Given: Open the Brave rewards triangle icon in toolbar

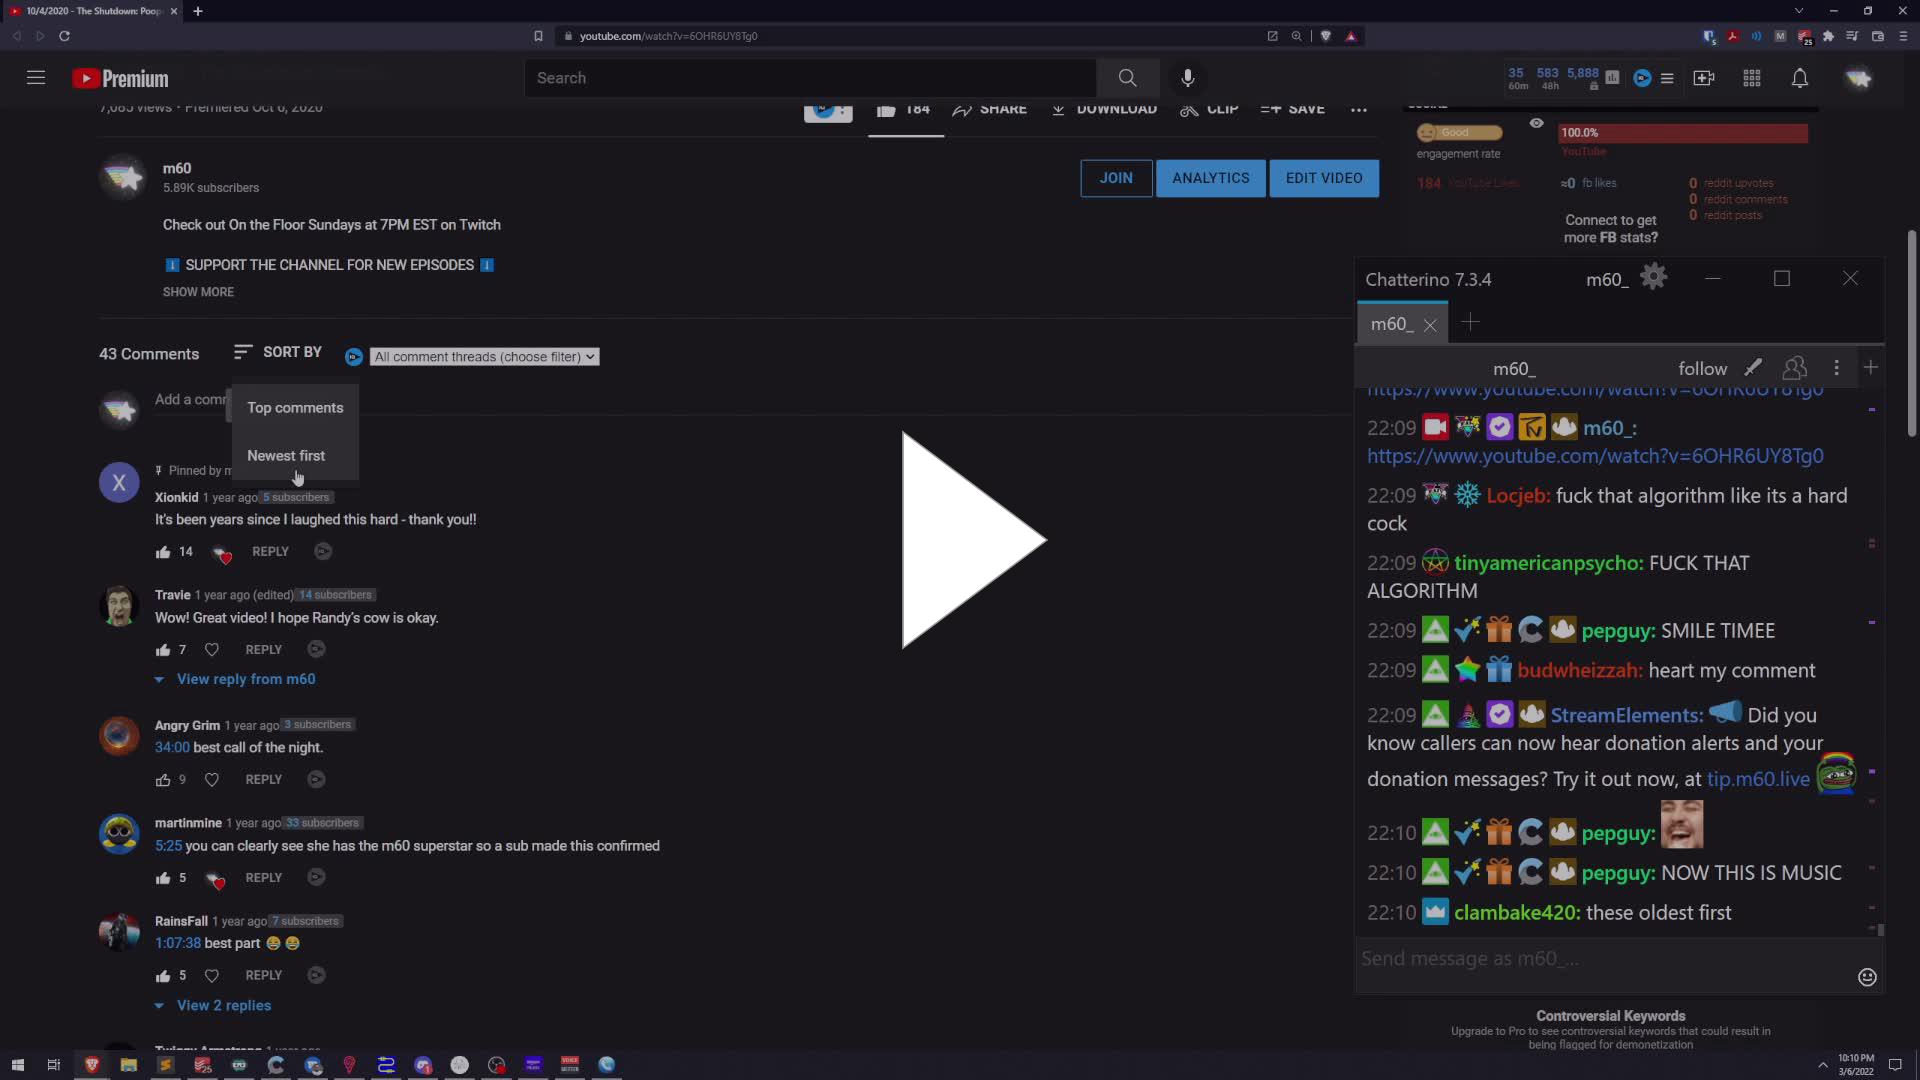Looking at the screenshot, I should (x=1351, y=36).
